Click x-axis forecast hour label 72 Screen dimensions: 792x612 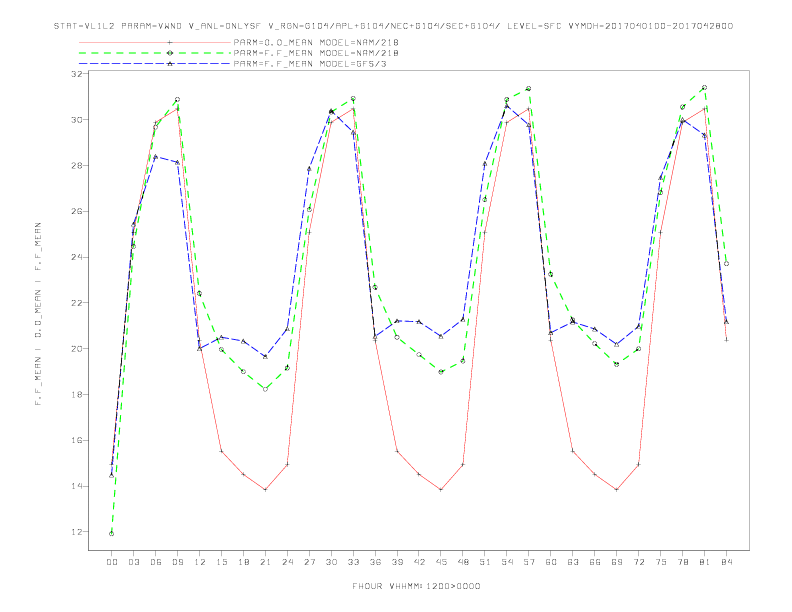pyautogui.click(x=638, y=562)
